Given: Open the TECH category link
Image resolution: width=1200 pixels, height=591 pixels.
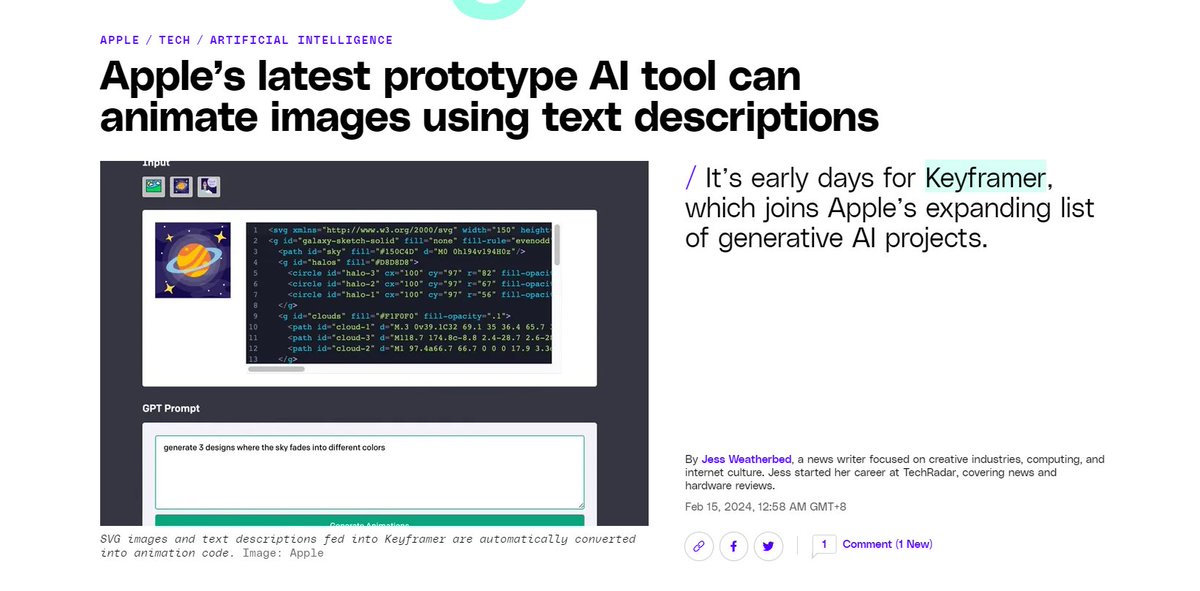Looking at the screenshot, I should tap(174, 40).
